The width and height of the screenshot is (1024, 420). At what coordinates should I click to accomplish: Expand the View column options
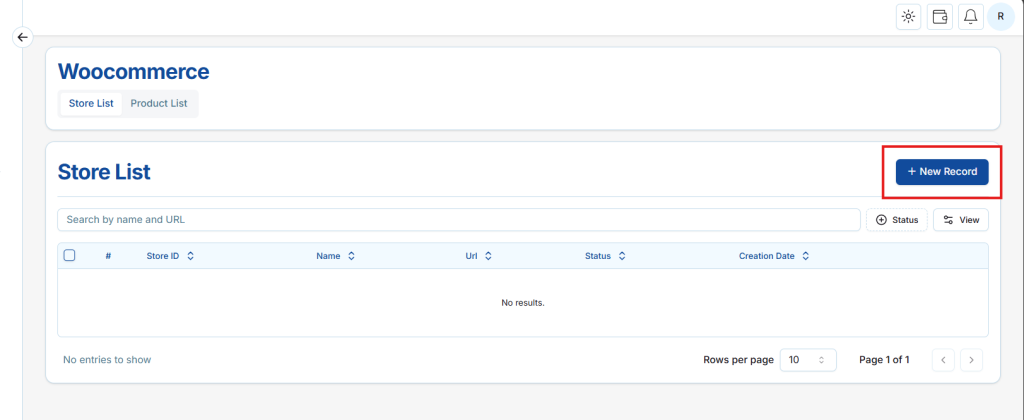click(960, 220)
